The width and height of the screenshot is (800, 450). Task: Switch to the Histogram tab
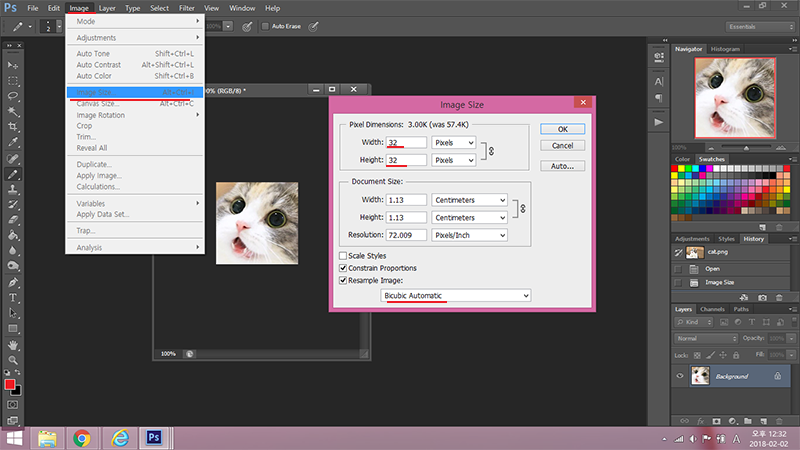(x=725, y=49)
